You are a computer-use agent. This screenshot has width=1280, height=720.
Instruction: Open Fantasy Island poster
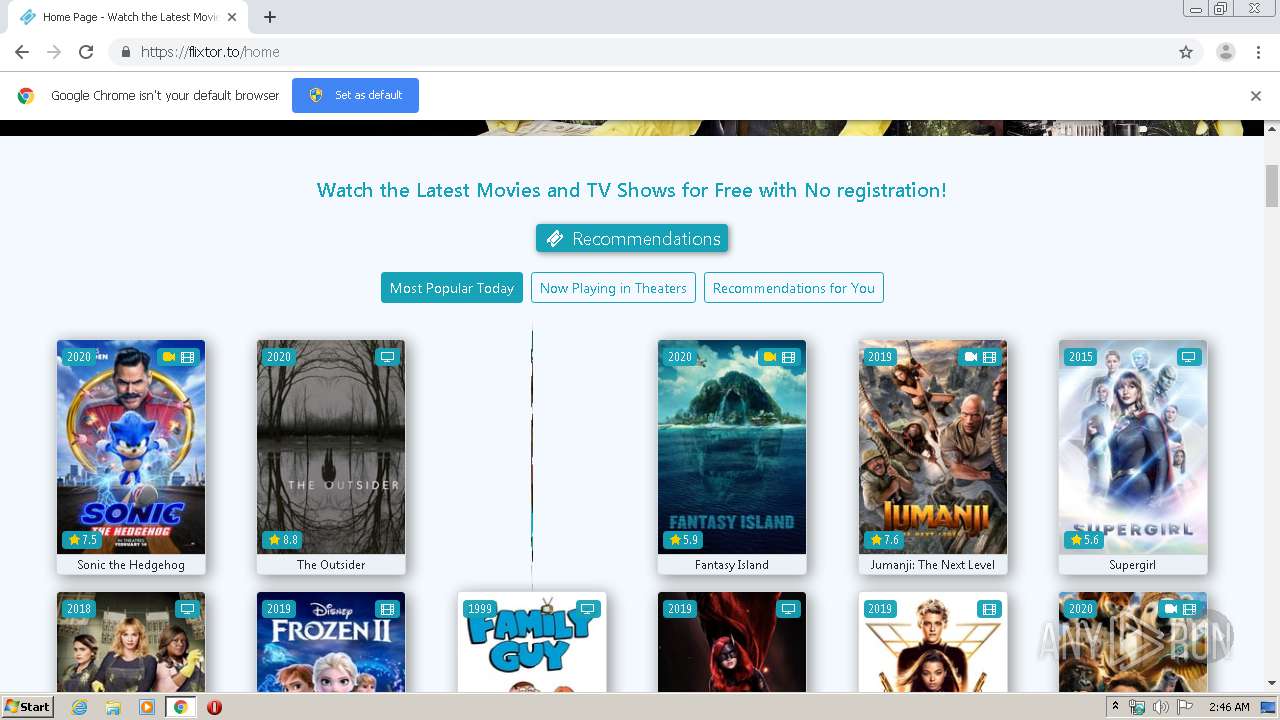pyautogui.click(x=732, y=447)
